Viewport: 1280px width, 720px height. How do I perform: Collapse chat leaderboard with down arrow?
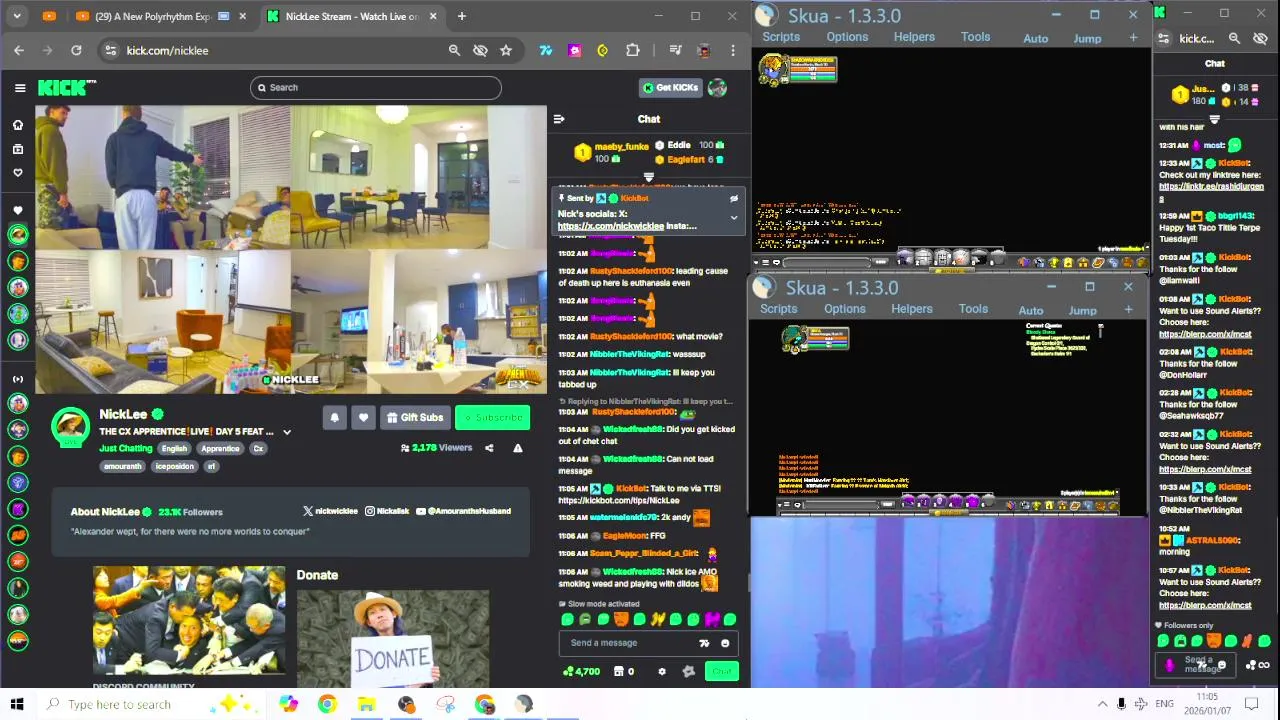648,177
